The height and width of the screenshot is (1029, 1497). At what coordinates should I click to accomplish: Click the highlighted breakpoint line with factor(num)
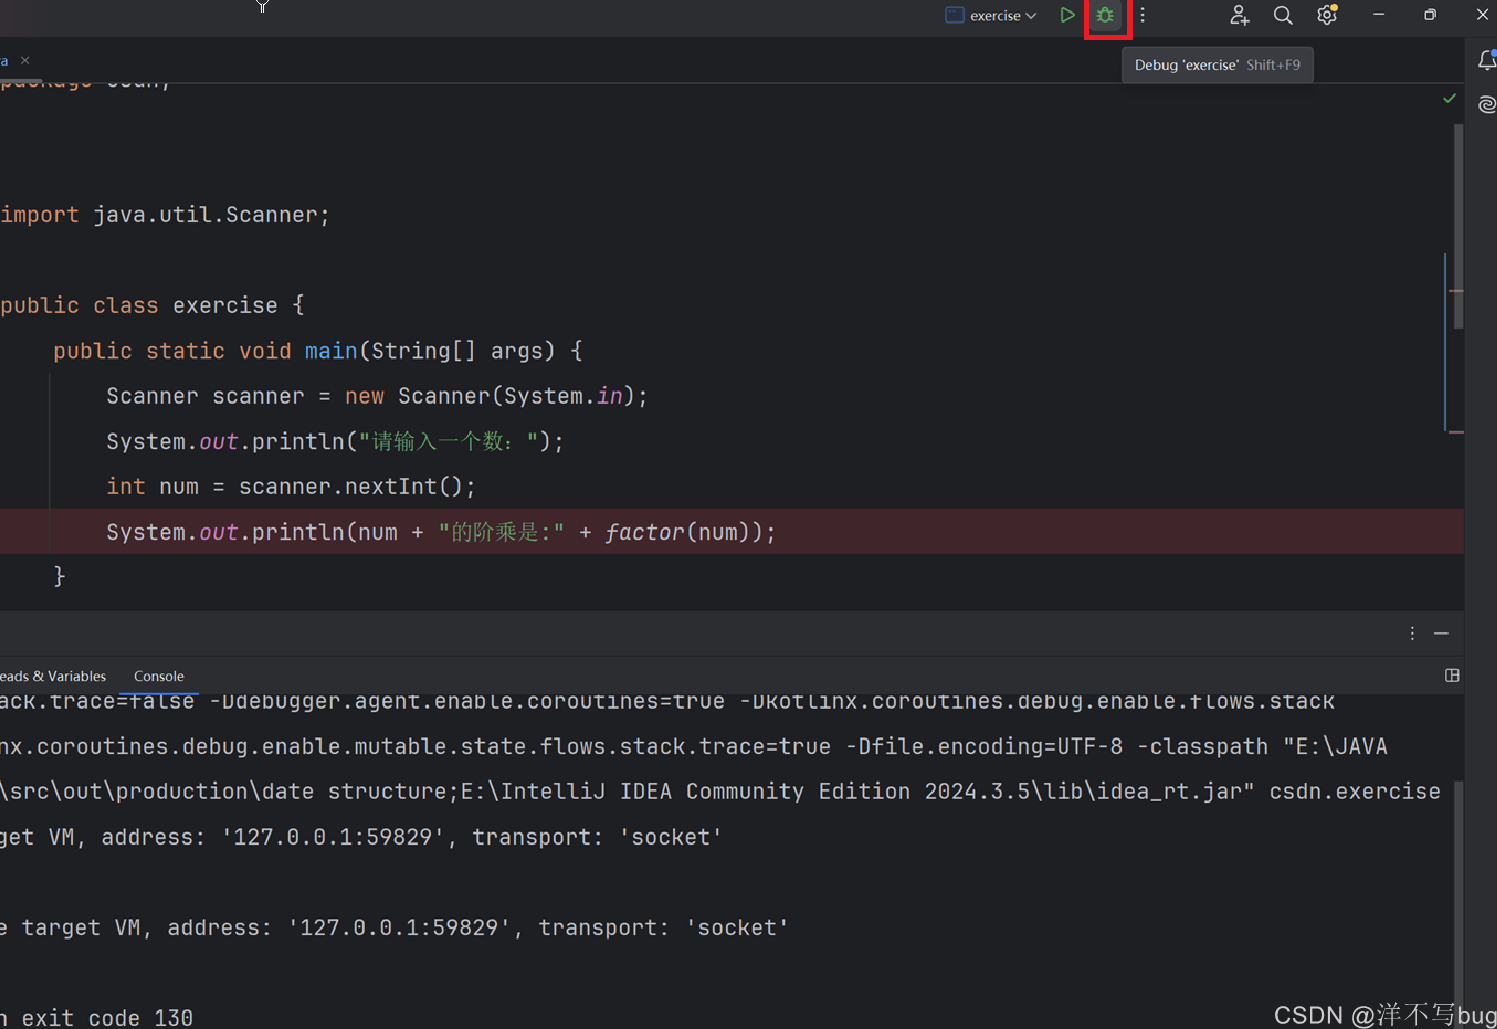click(732, 532)
